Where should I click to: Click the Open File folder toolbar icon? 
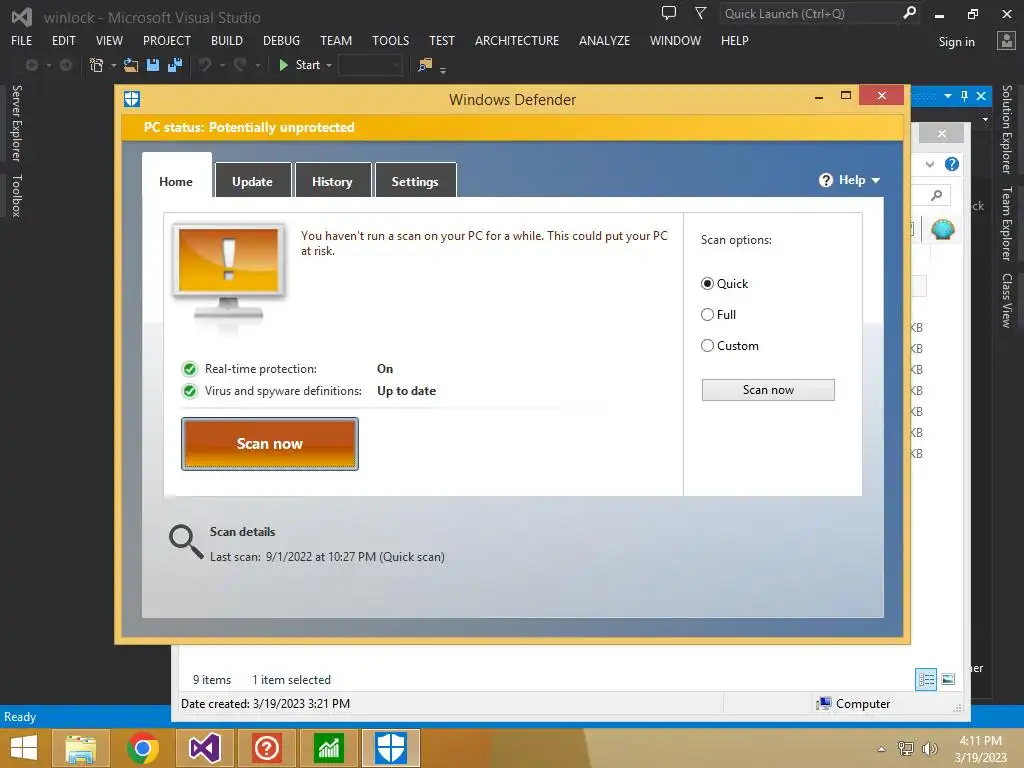tap(131, 65)
